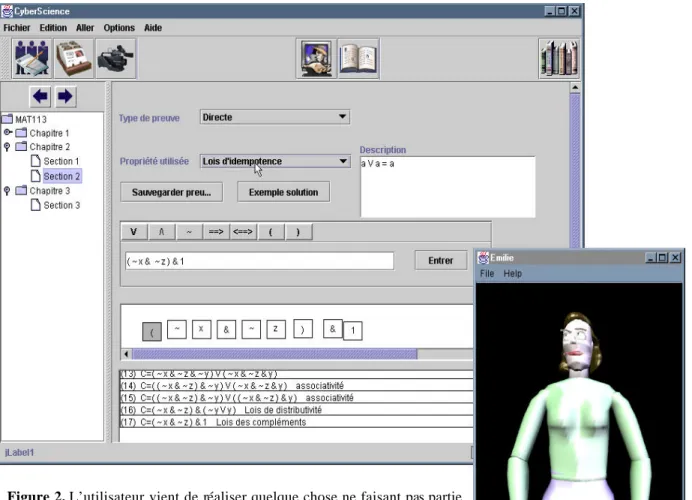Open the open book toolbar icon
The width and height of the screenshot is (692, 500).
click(x=359, y=58)
